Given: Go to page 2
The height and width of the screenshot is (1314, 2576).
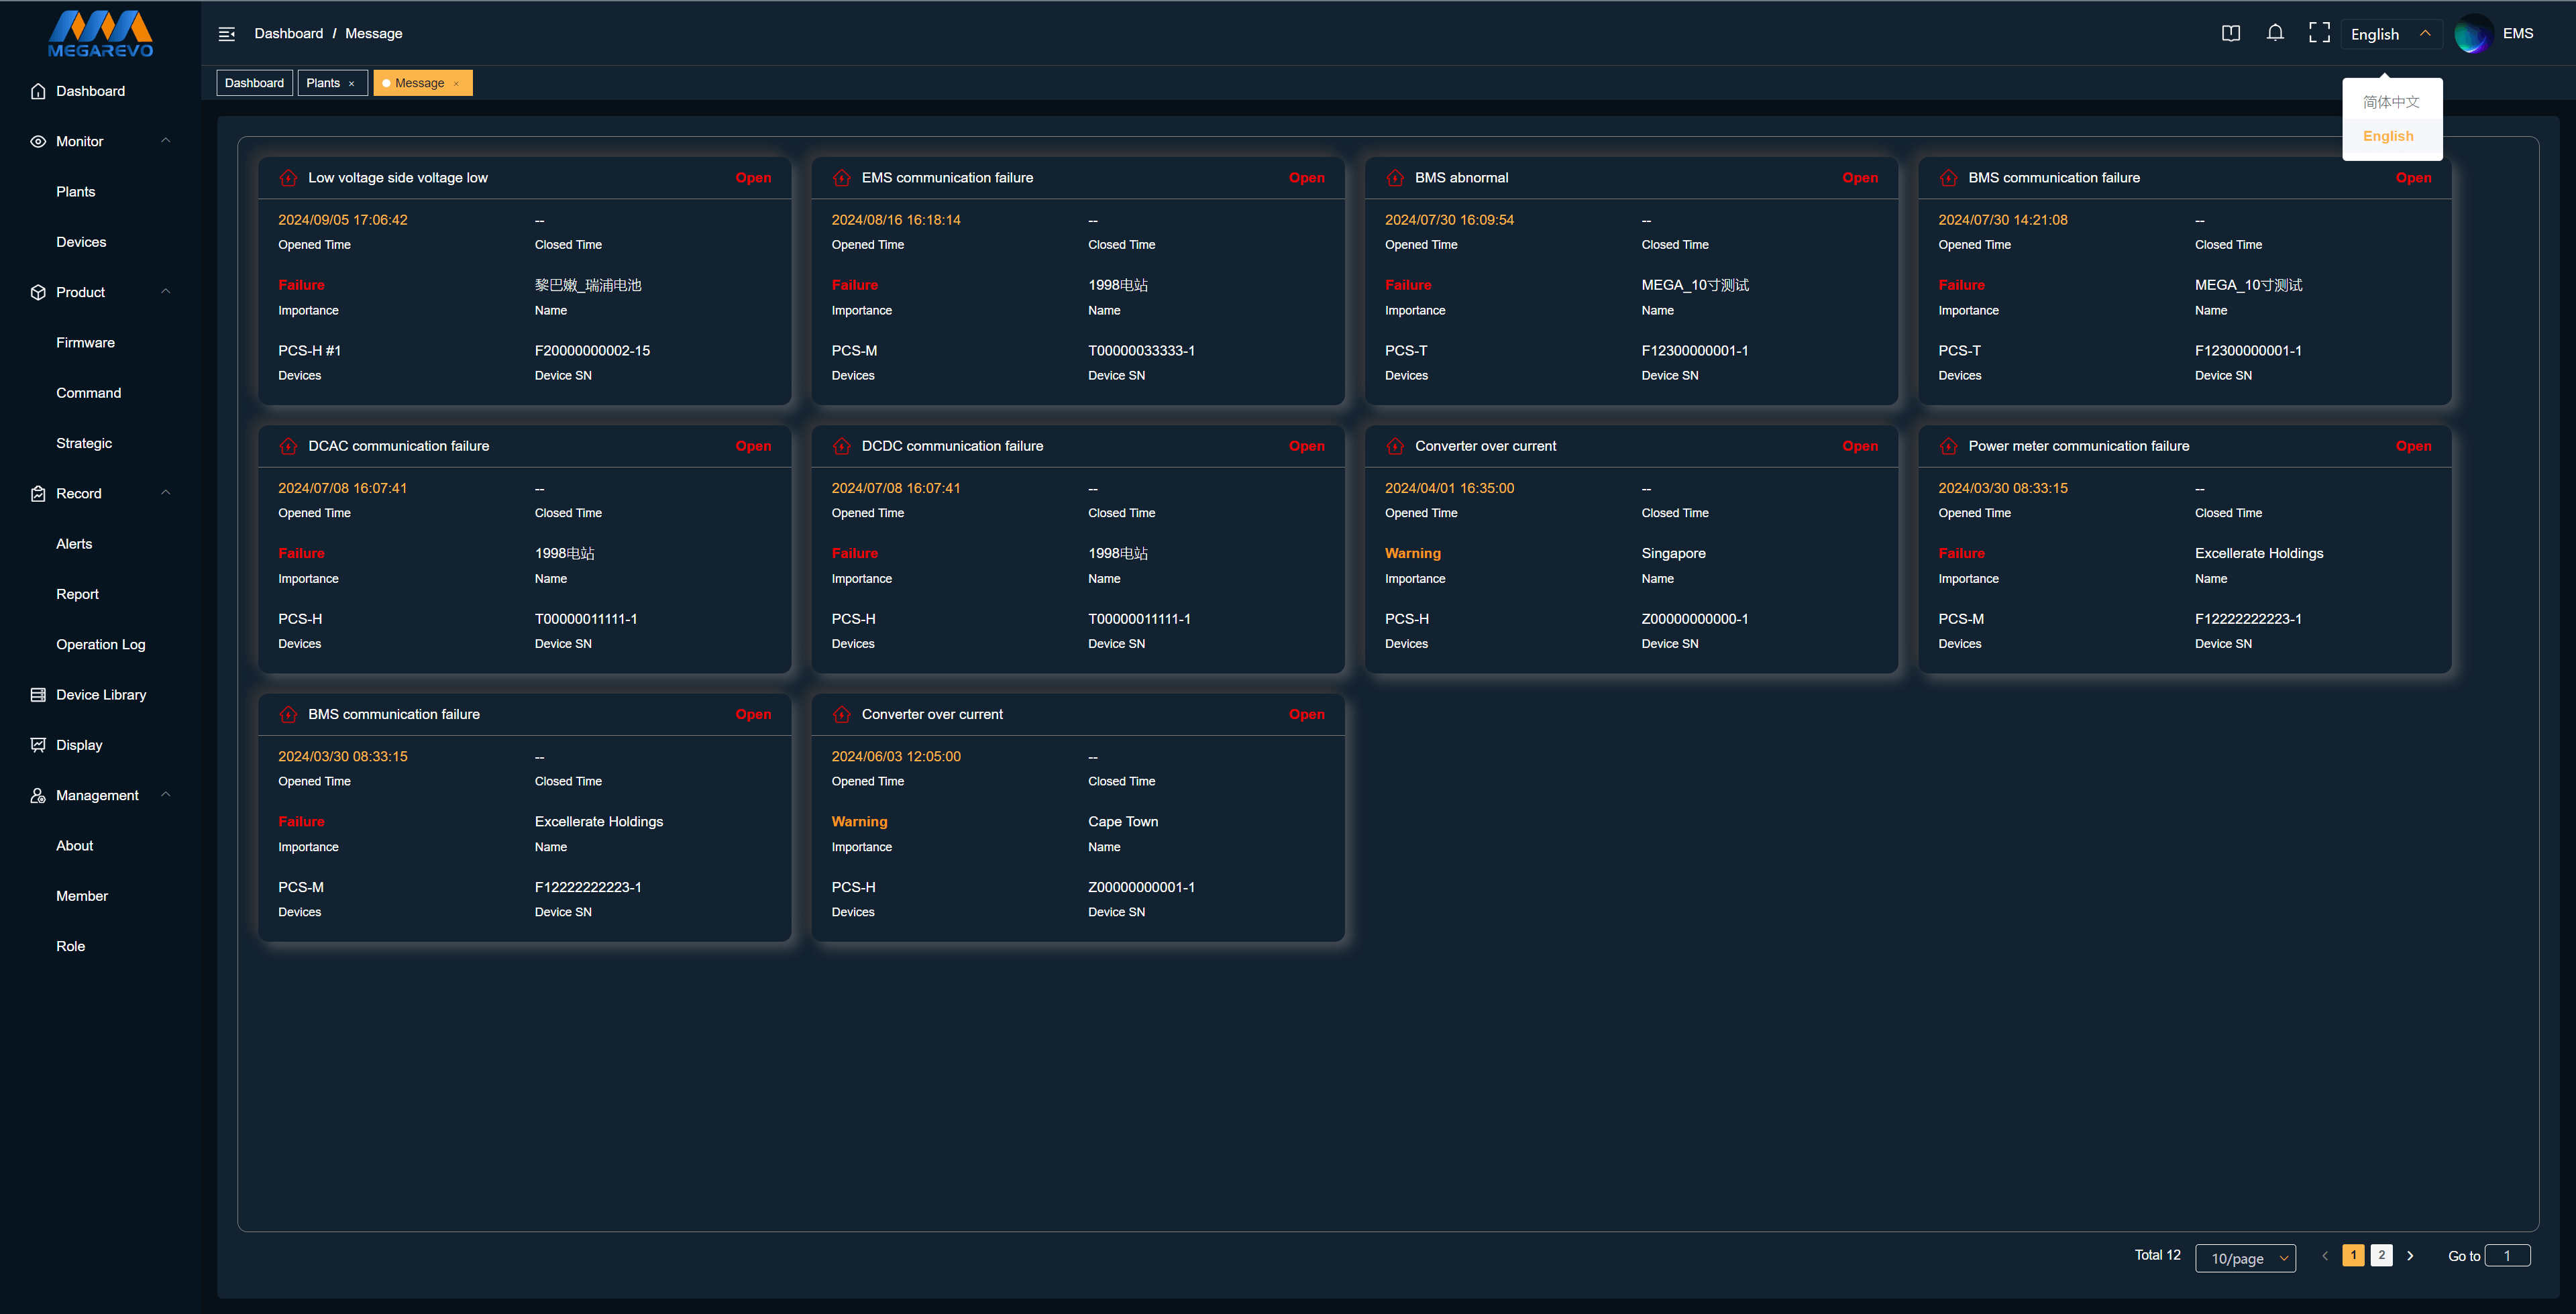Looking at the screenshot, I should coord(2382,1255).
